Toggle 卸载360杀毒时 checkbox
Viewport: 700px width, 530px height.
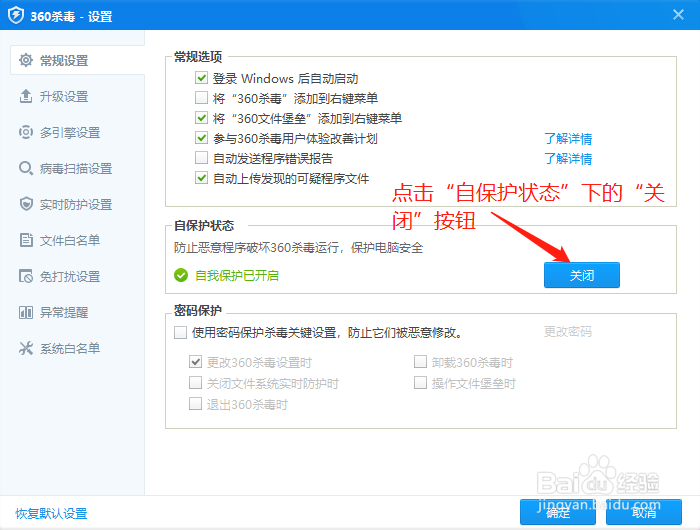(420, 362)
